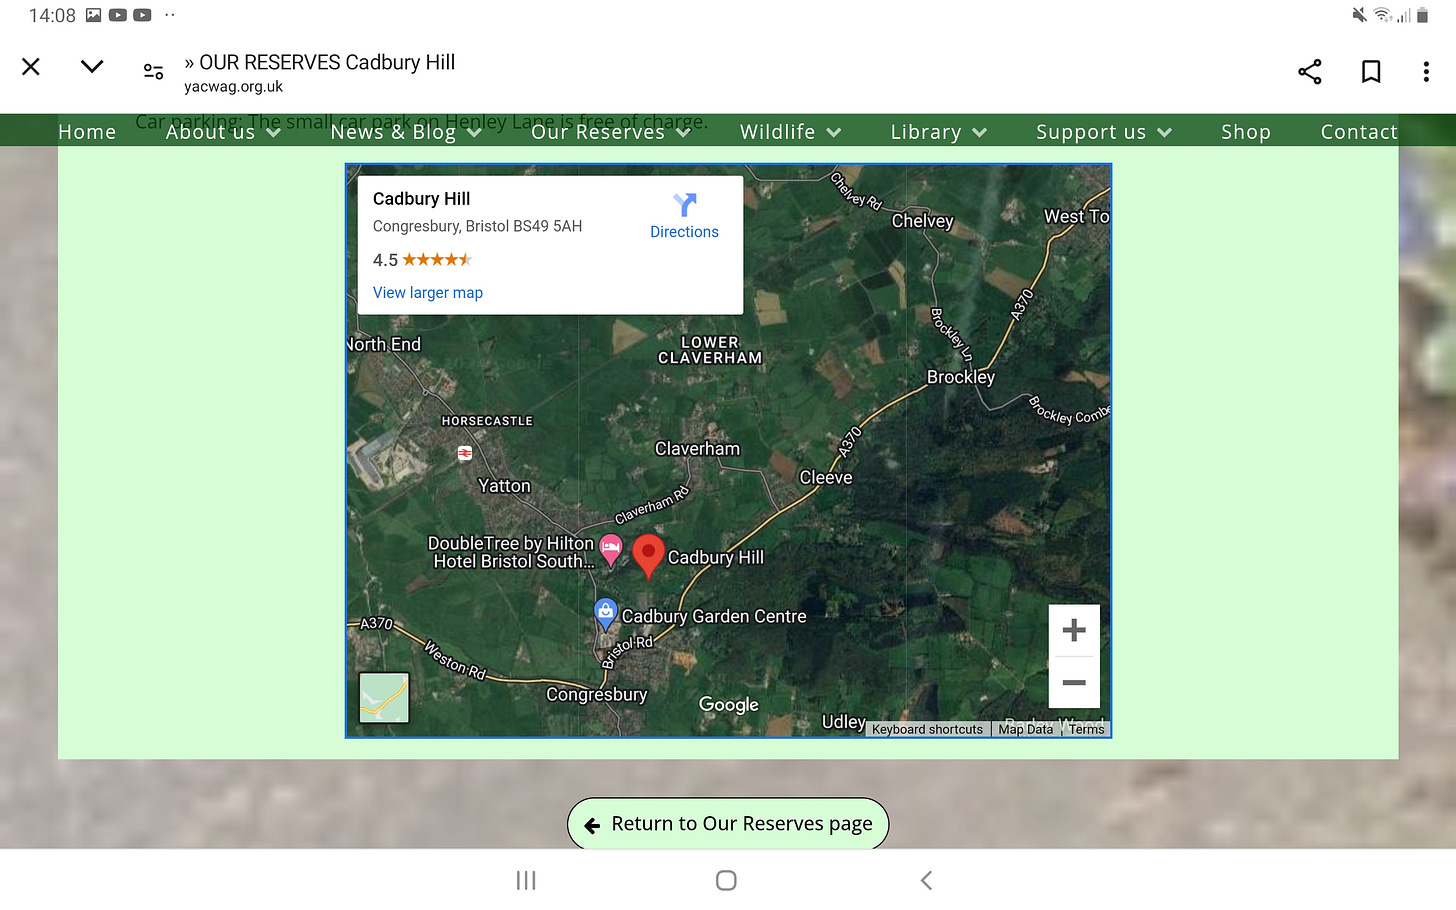Go to the Contact page
1456x910 pixels.
[x=1359, y=132]
